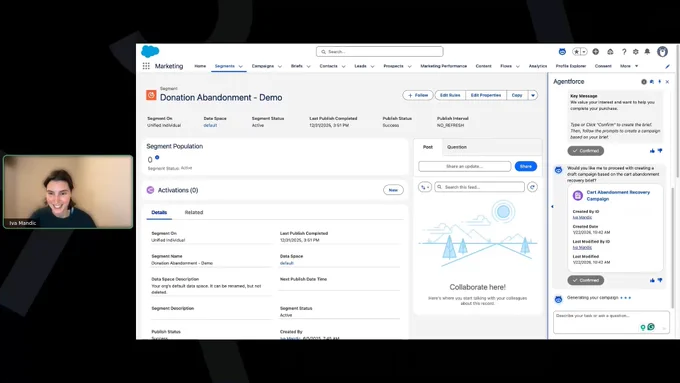This screenshot has height=383, width=680.
Task: Open the user profile avatar
Action: [x=662, y=52]
